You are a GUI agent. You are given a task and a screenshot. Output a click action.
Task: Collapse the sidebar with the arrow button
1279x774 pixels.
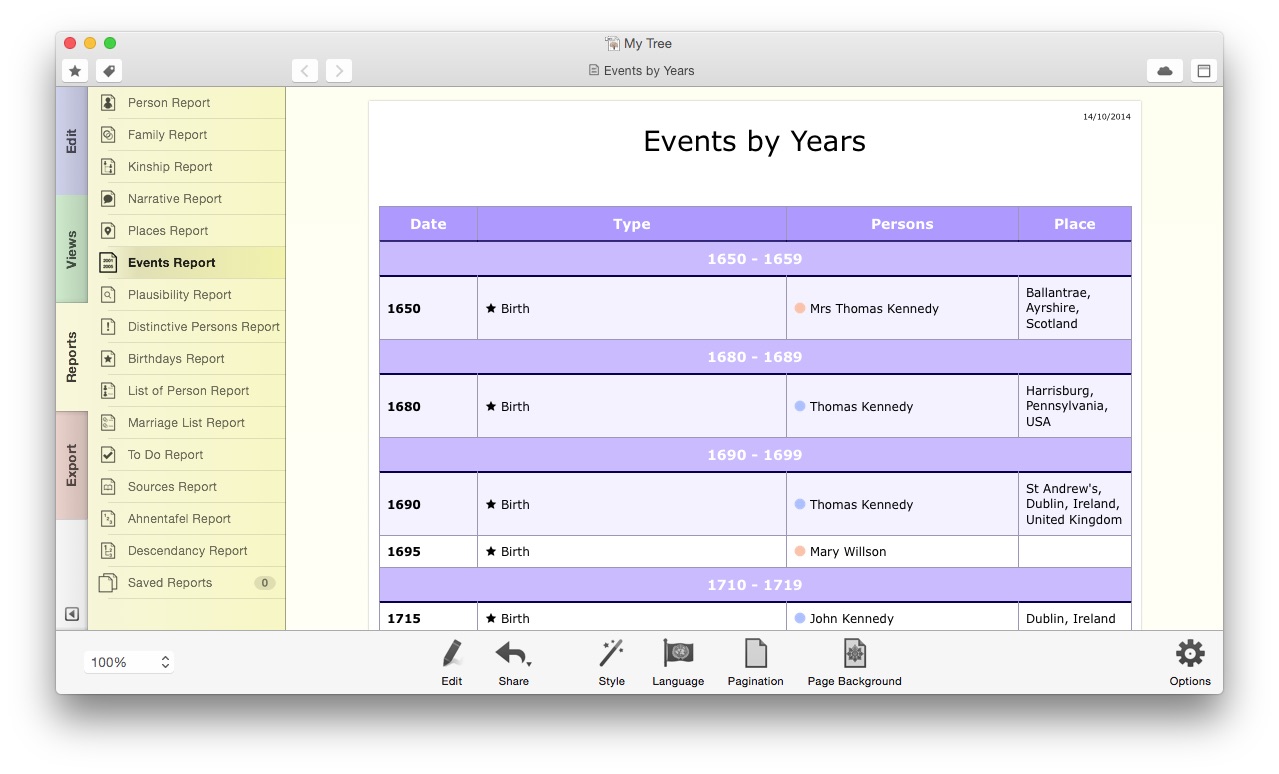click(72, 614)
